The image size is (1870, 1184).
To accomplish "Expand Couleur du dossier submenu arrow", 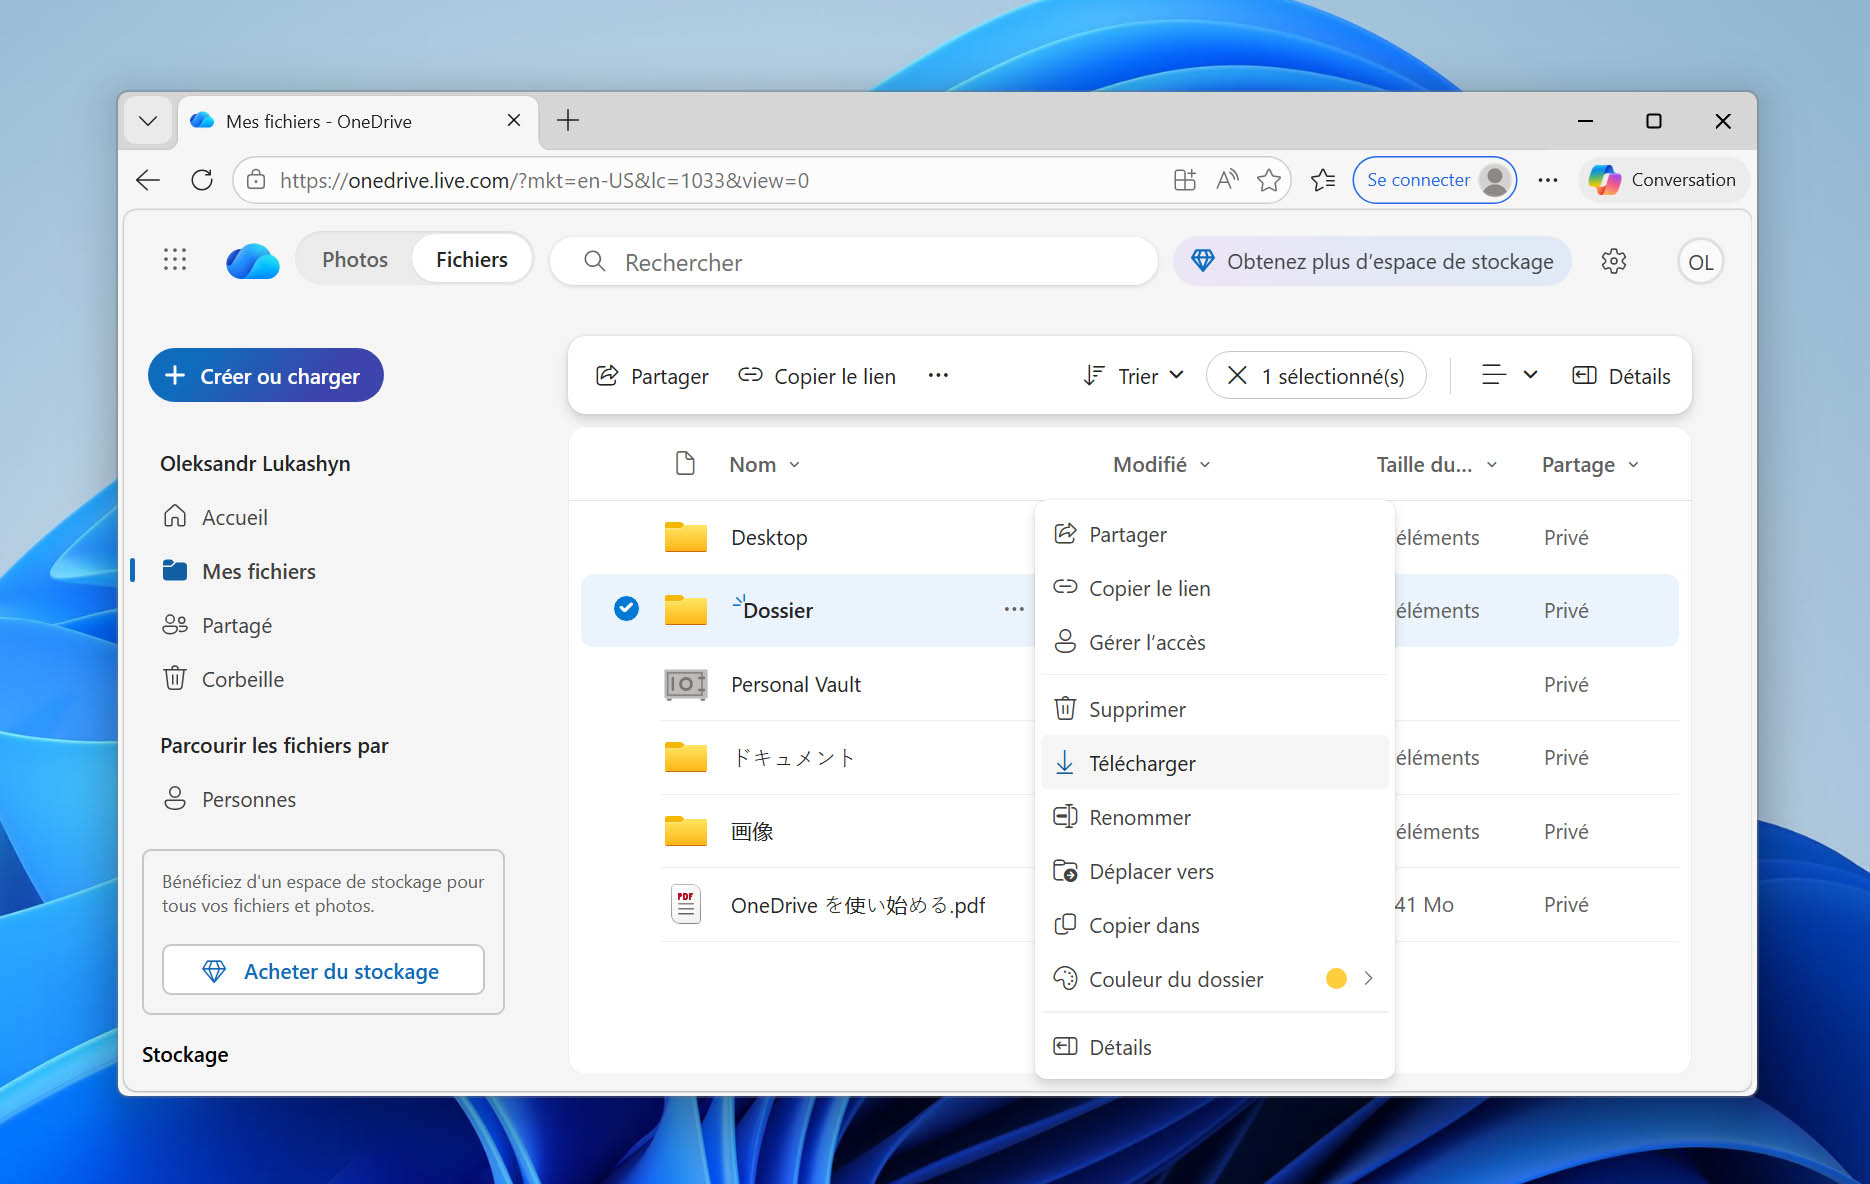I will [1368, 978].
